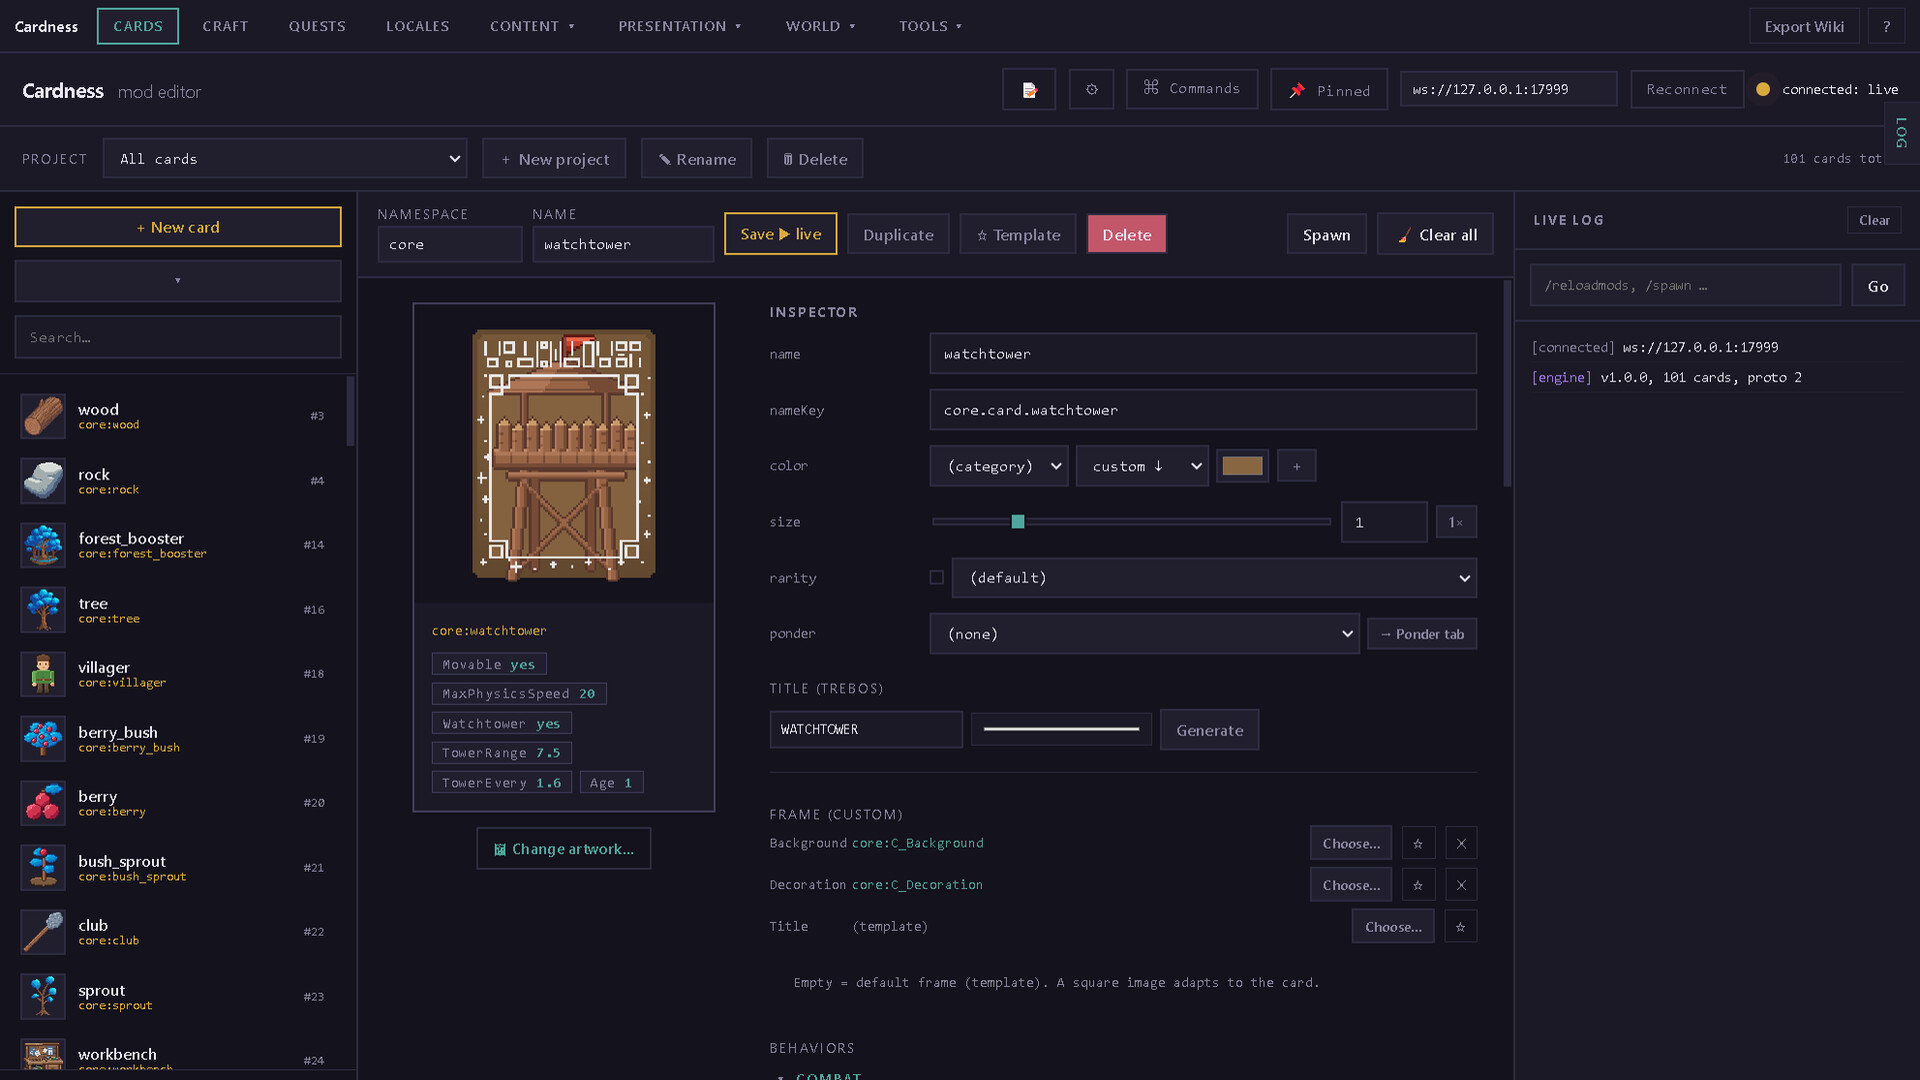This screenshot has width=1920, height=1080.
Task: Click the red Delete card button
Action: click(1127, 234)
